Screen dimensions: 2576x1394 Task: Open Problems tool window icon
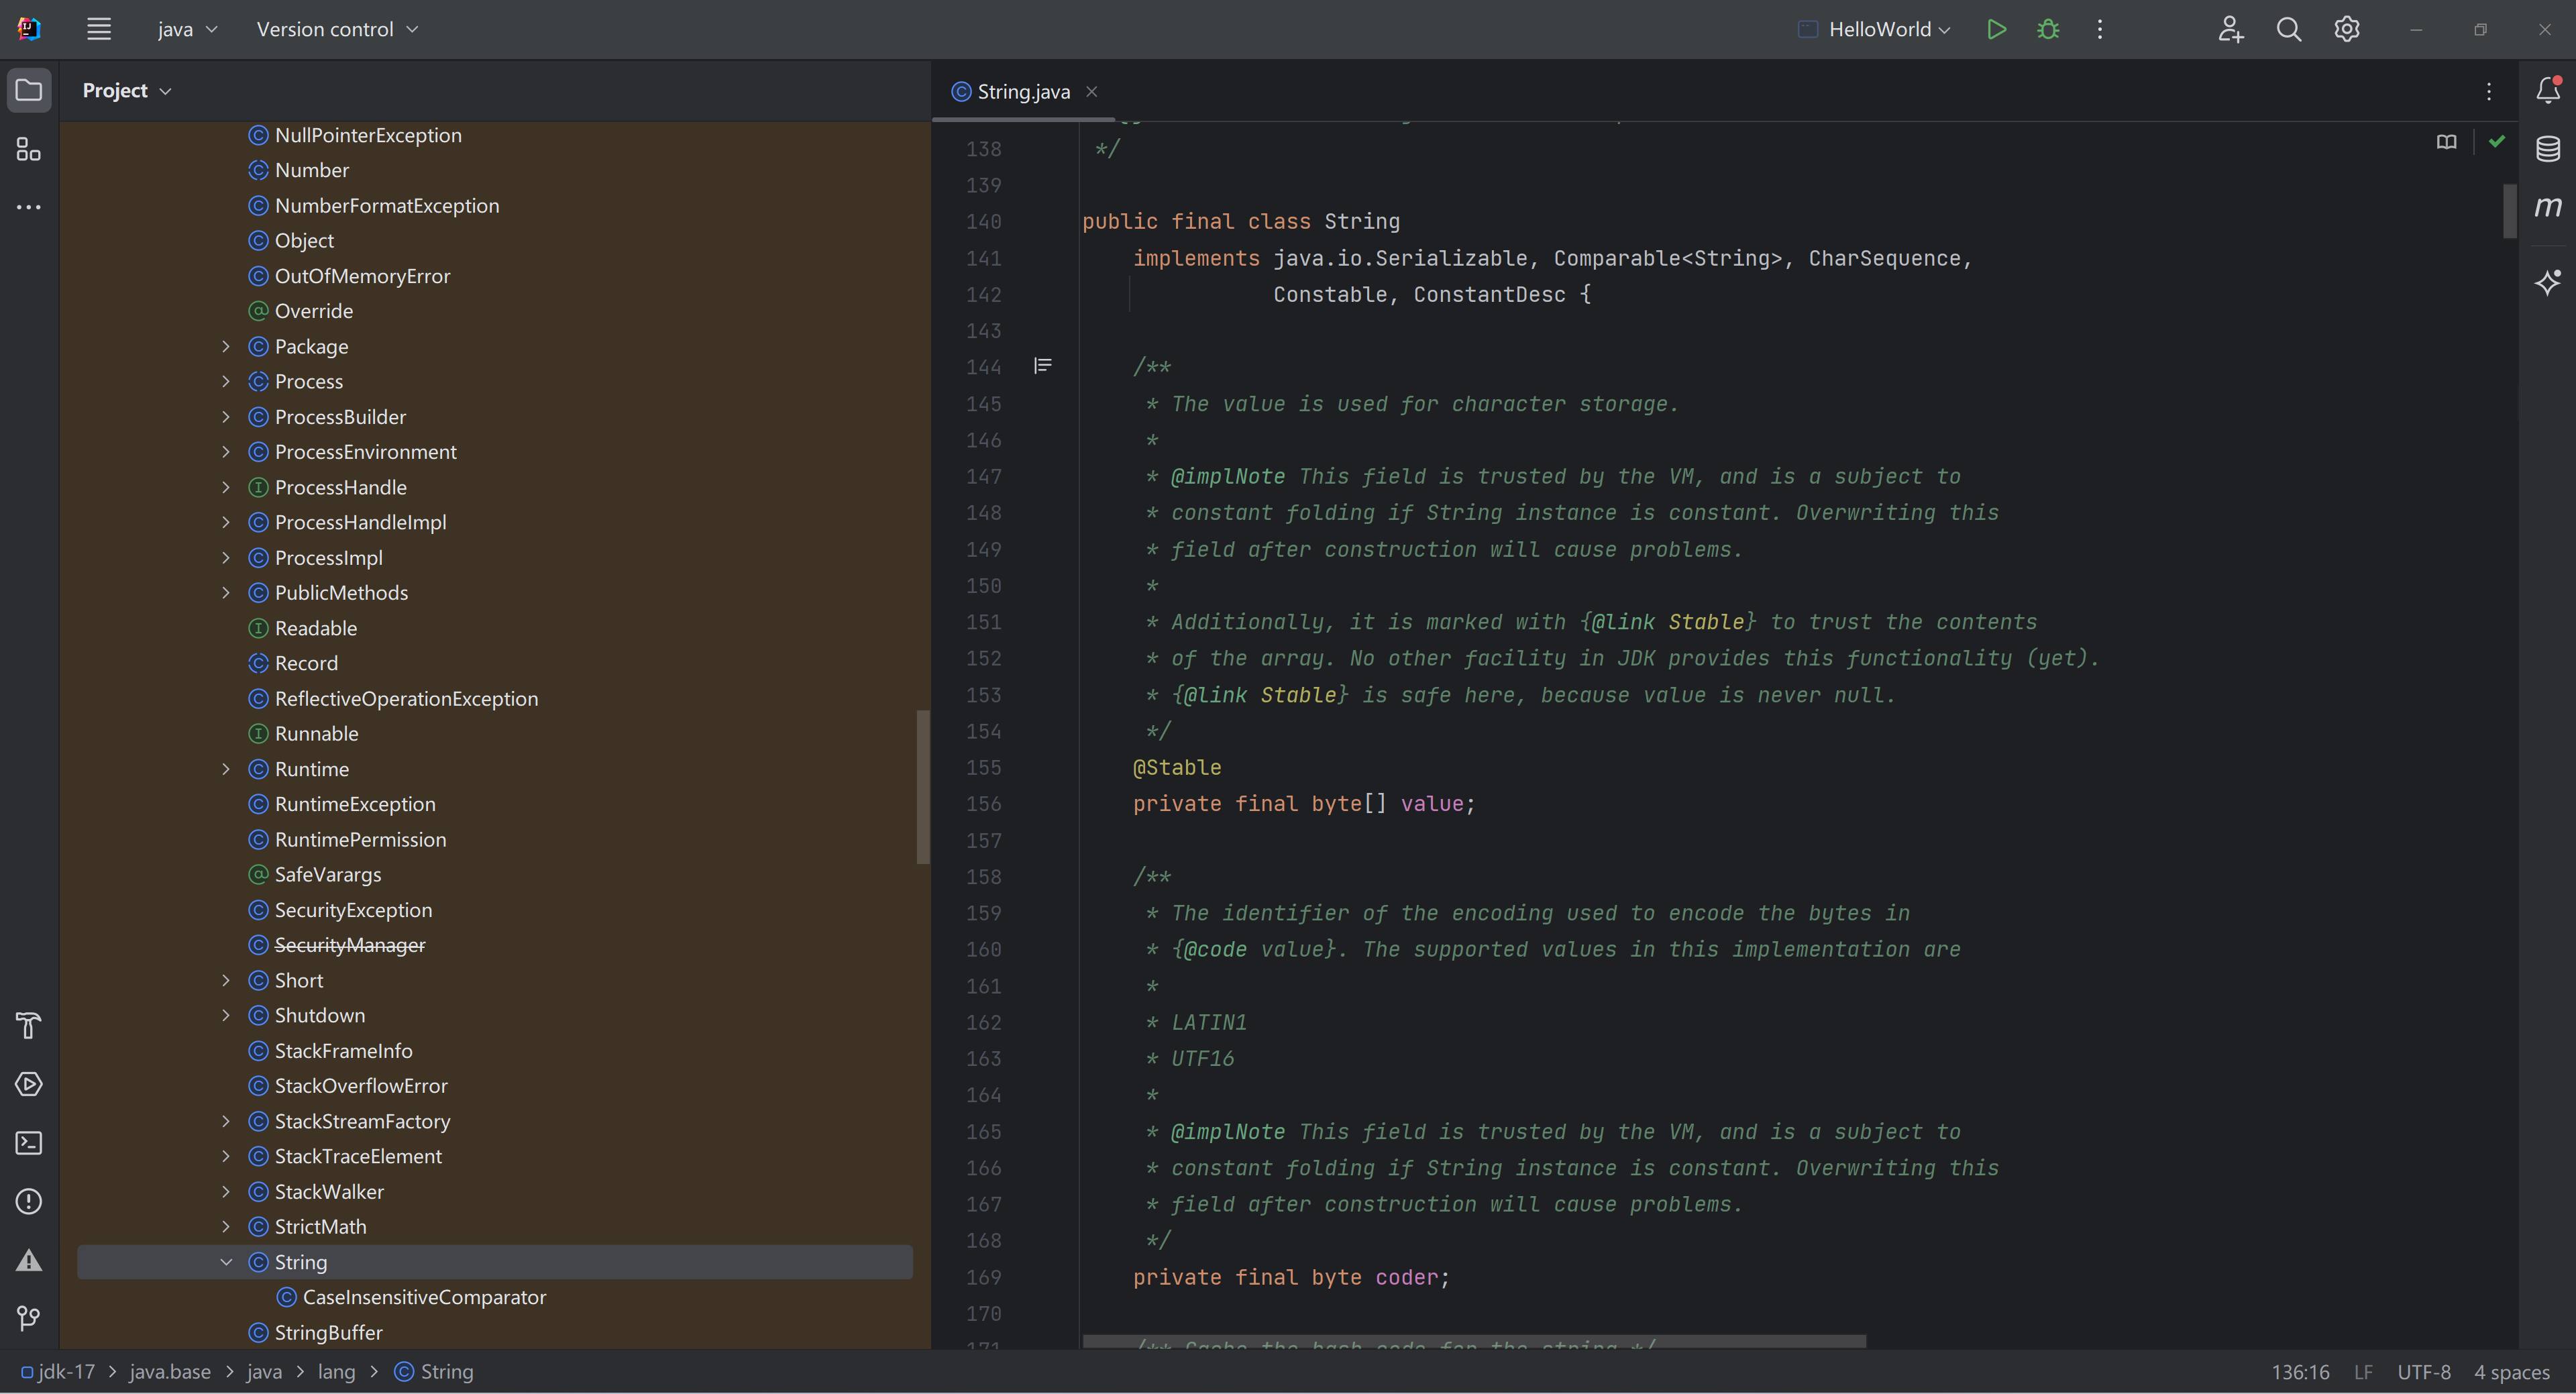[29, 1201]
